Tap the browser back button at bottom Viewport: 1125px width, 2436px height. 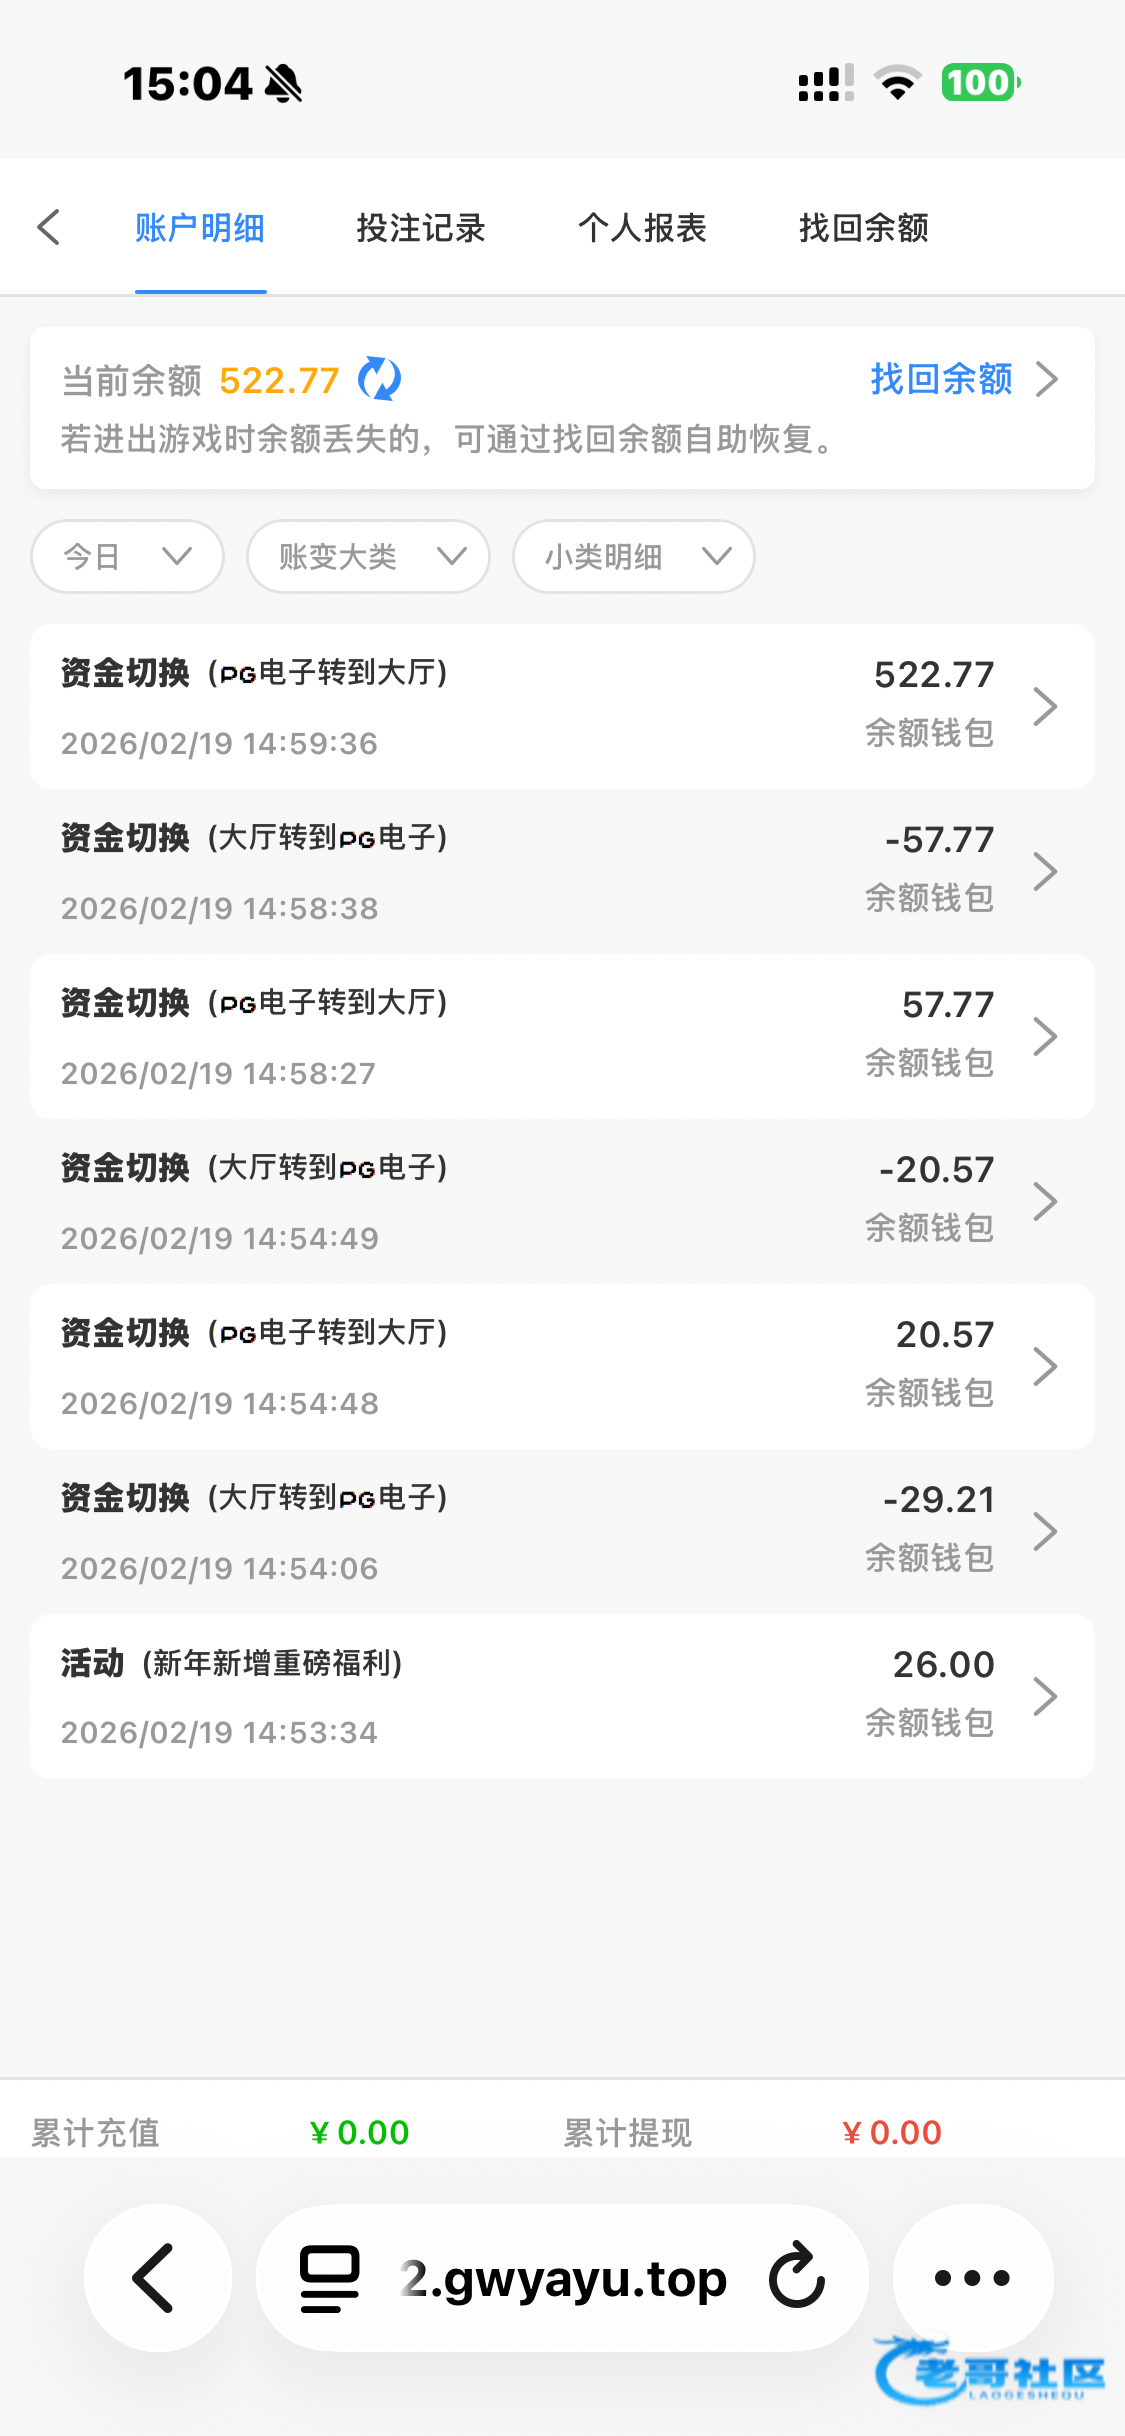(157, 2278)
